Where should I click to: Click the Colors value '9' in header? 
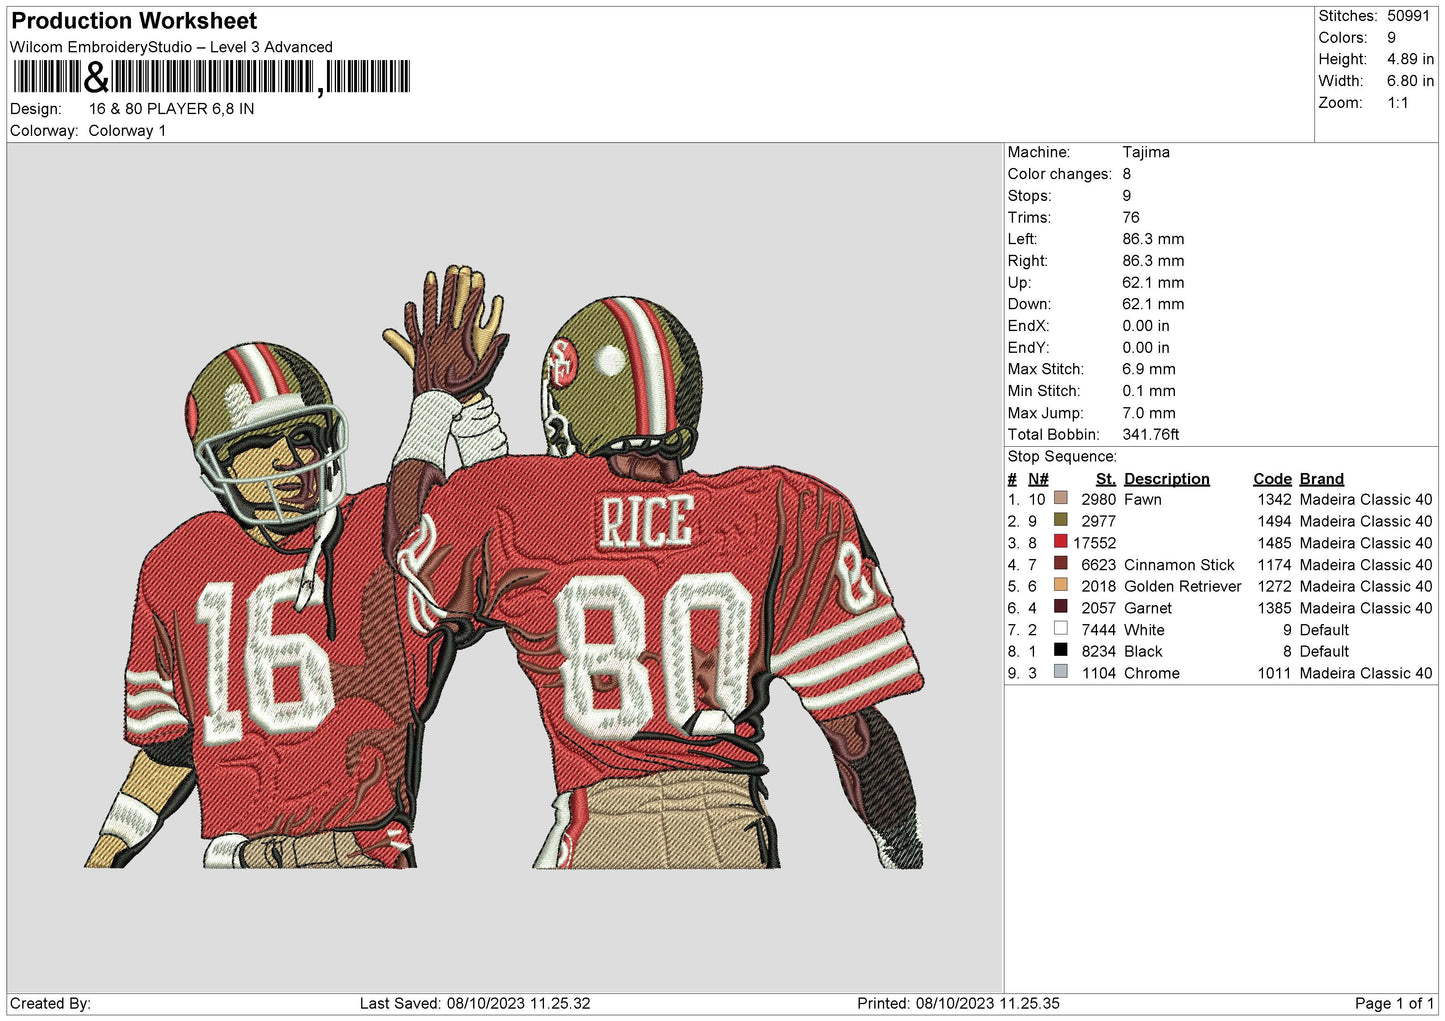(x=1391, y=38)
